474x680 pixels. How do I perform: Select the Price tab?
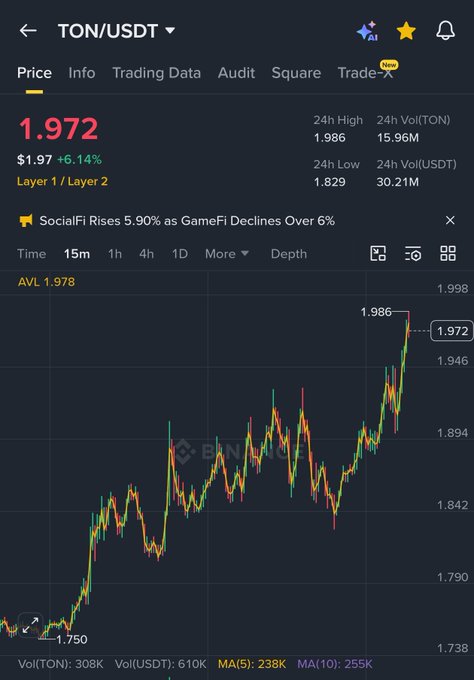34,73
